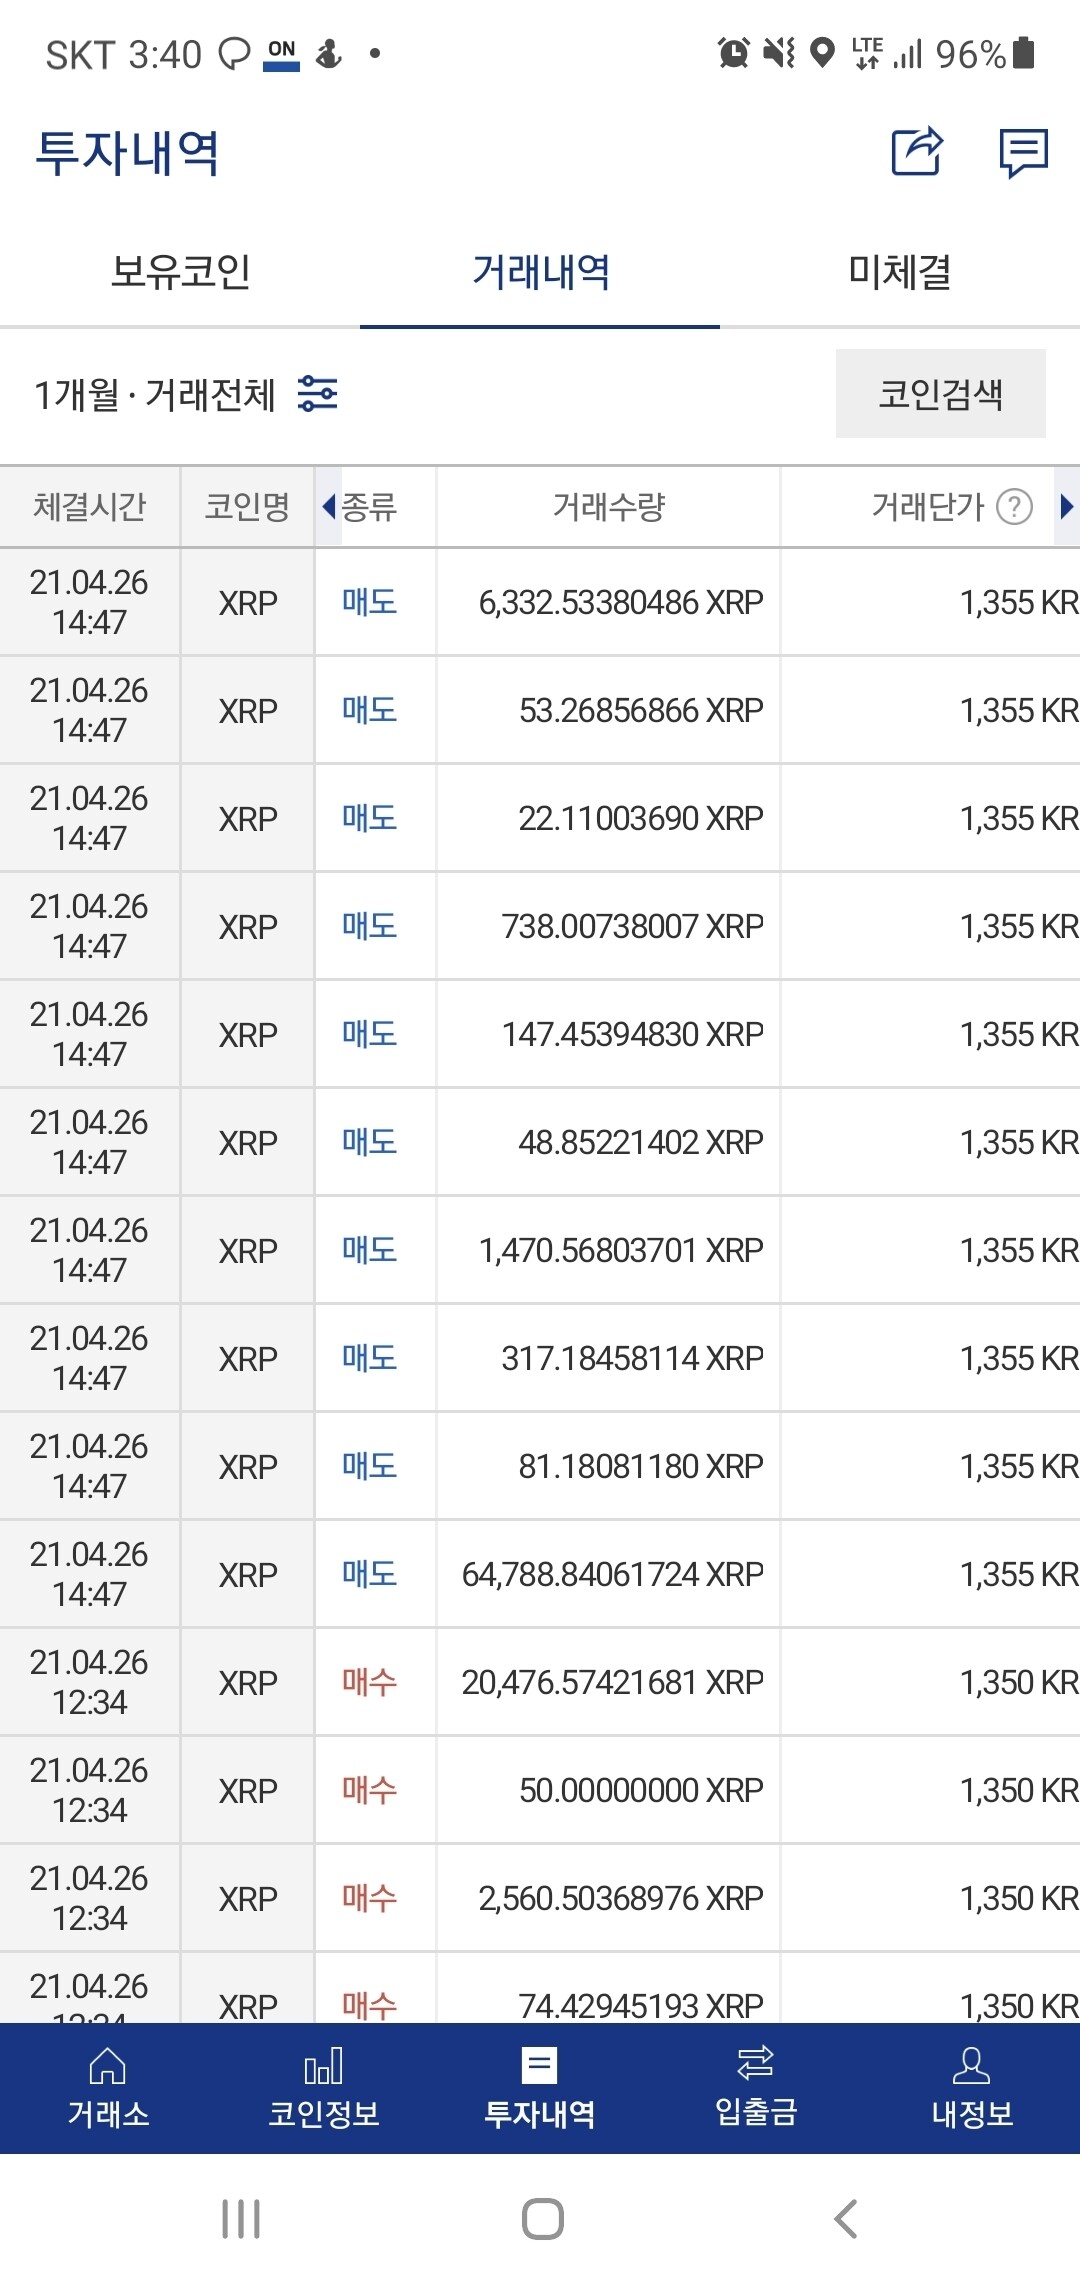Screen dimensions: 1080x2280
Task: Select the 거래내역 tab
Action: tap(540, 272)
